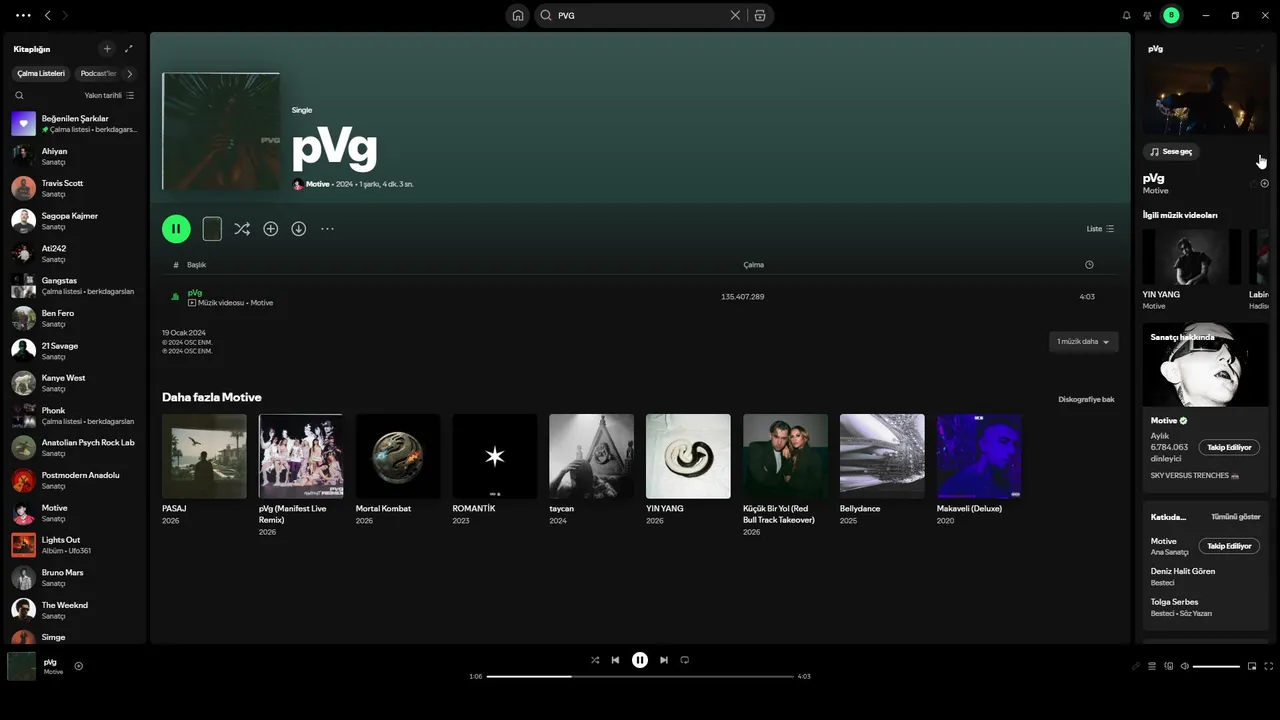Toggle repeat mode in player bar
Image resolution: width=1280 pixels, height=720 pixels.
[x=685, y=660]
